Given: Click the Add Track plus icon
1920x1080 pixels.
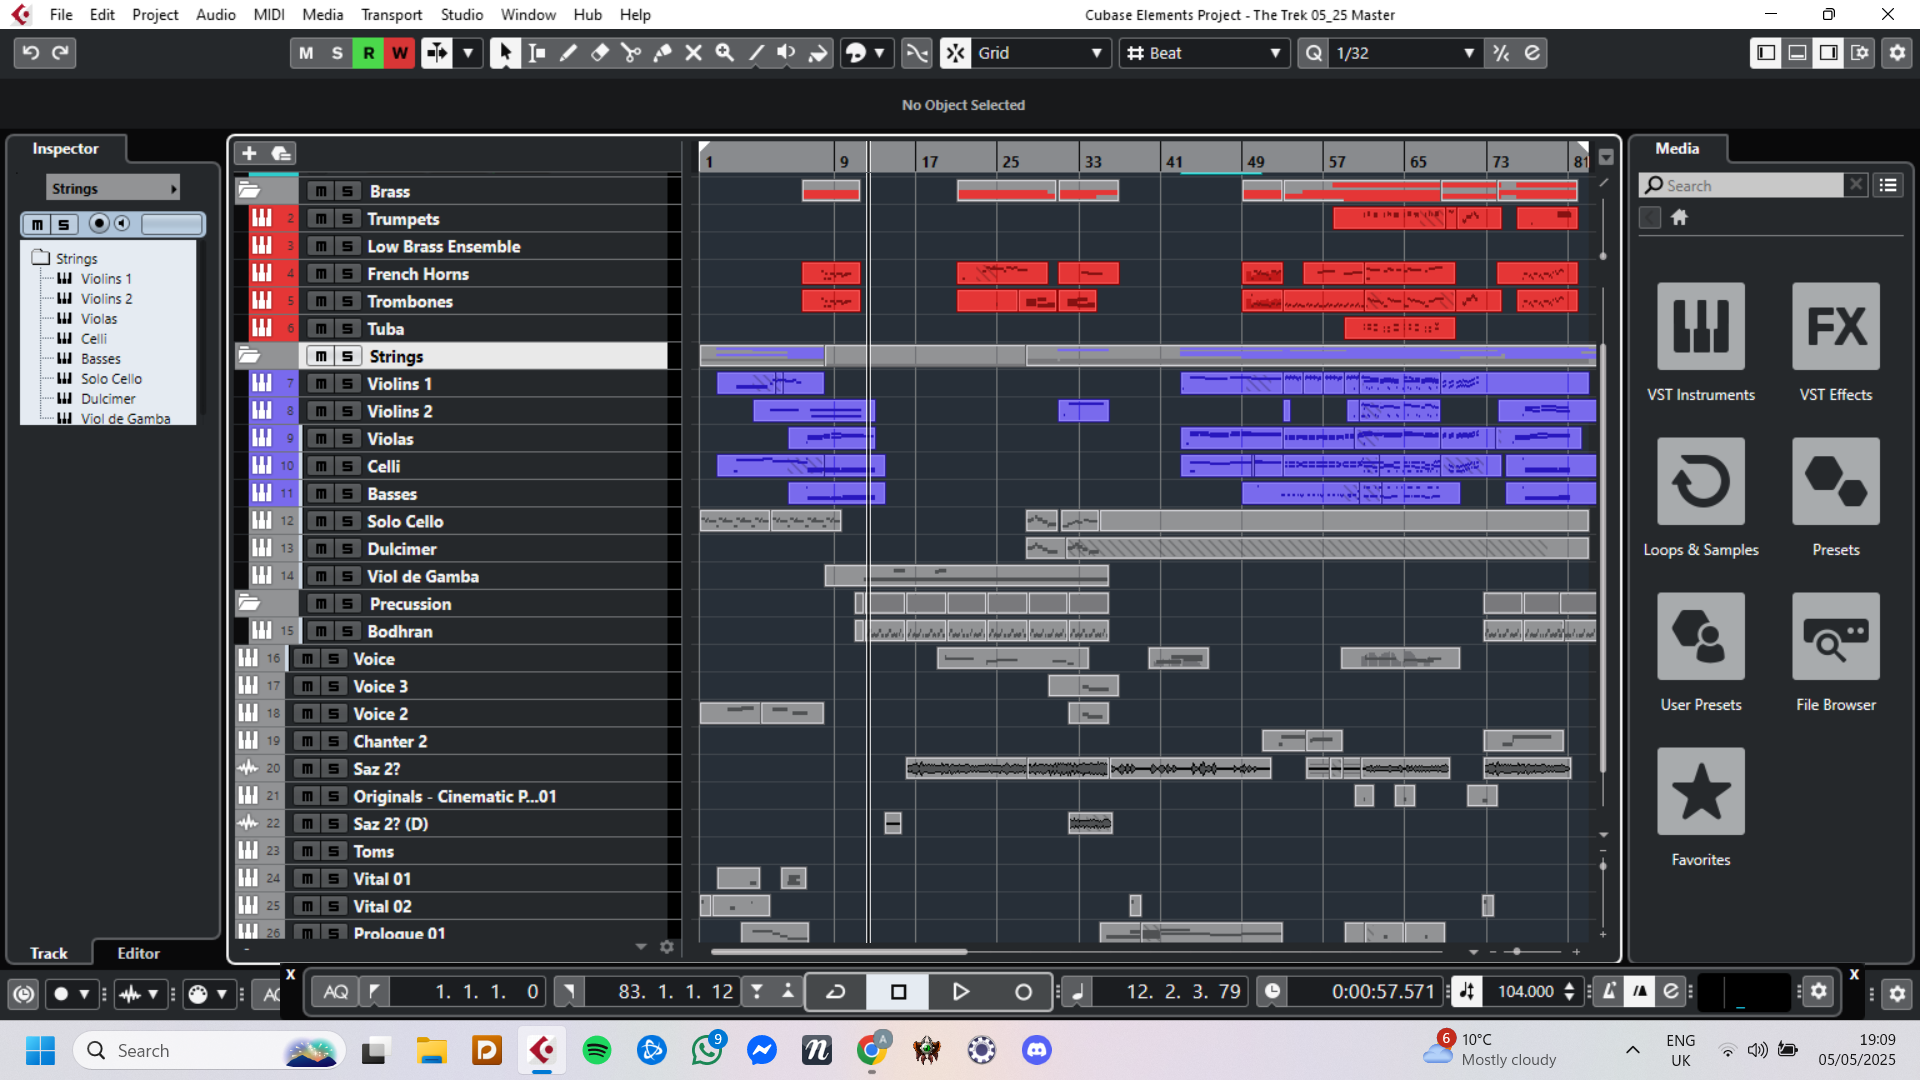Looking at the screenshot, I should (249, 153).
